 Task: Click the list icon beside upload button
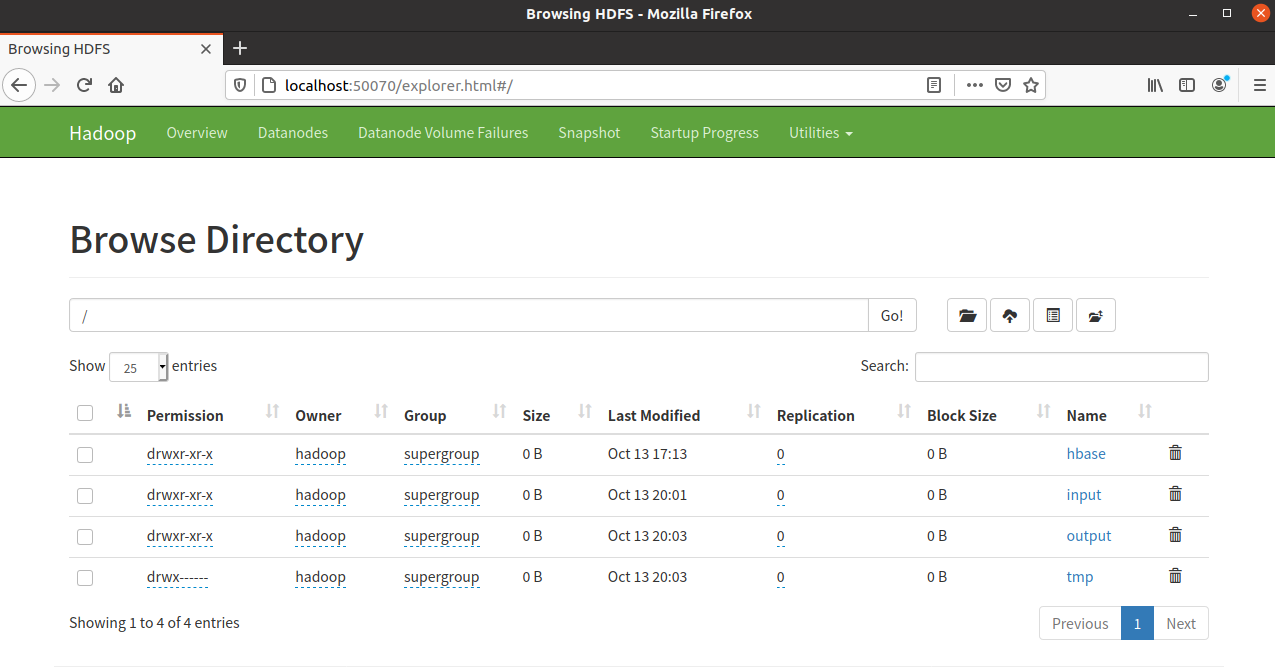coord(1053,316)
